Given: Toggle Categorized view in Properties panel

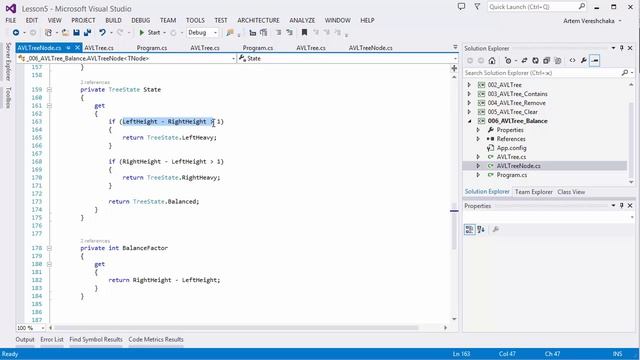Looking at the screenshot, I should (469, 229).
